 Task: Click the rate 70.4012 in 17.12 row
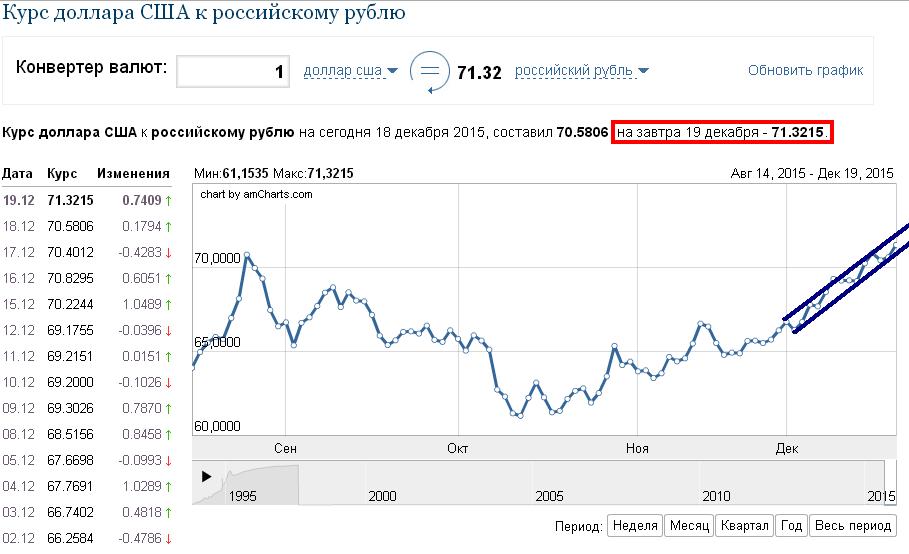70,253
